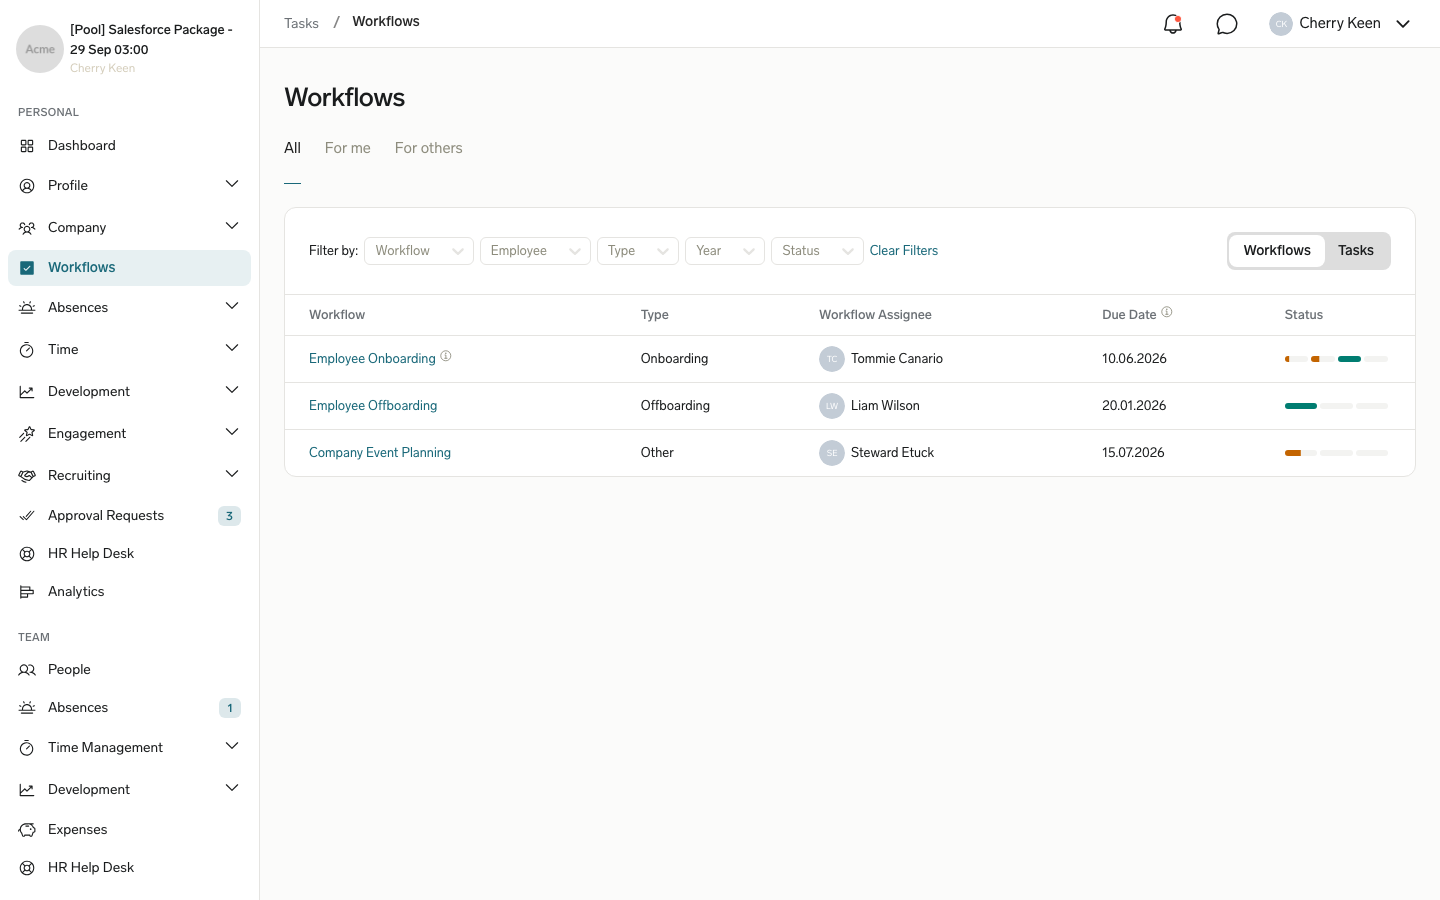Open the notifications bell icon

click(x=1173, y=24)
